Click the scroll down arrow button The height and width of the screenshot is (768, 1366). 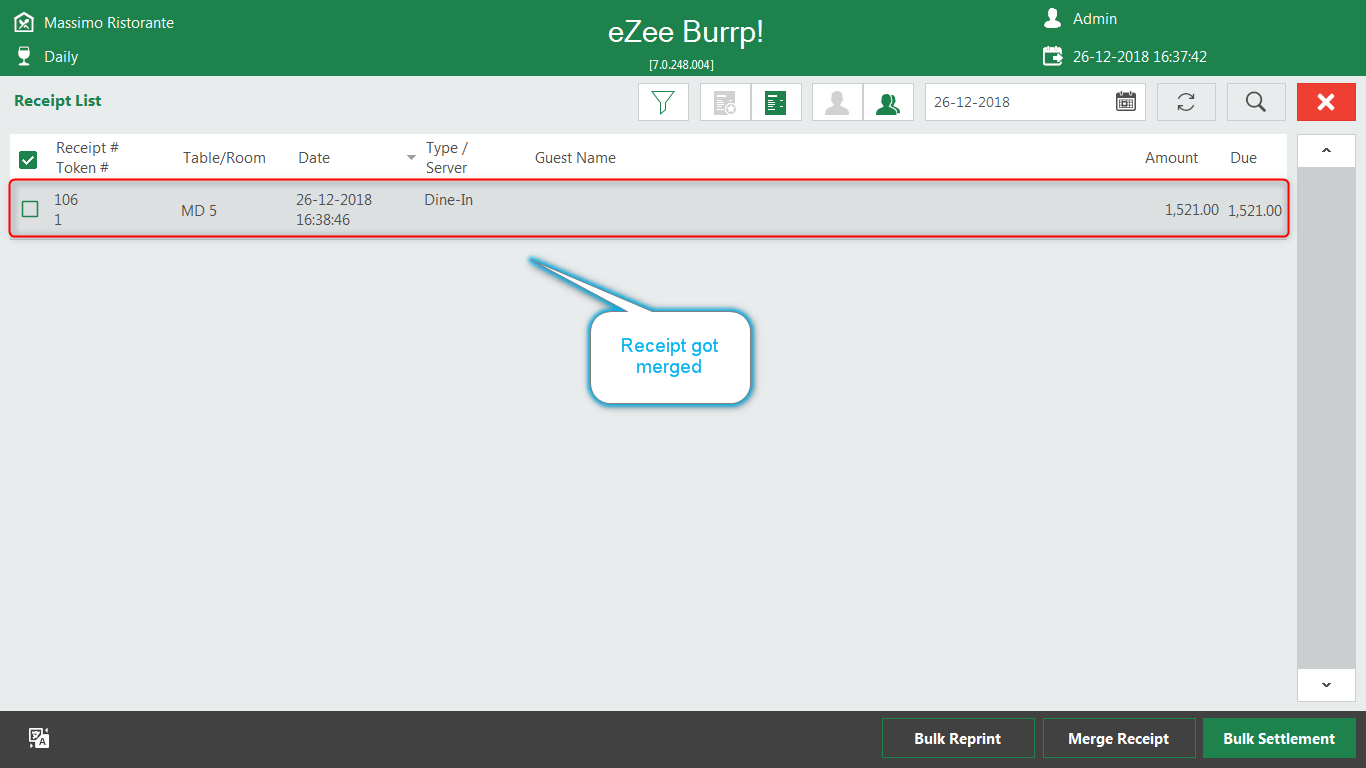pos(1326,685)
